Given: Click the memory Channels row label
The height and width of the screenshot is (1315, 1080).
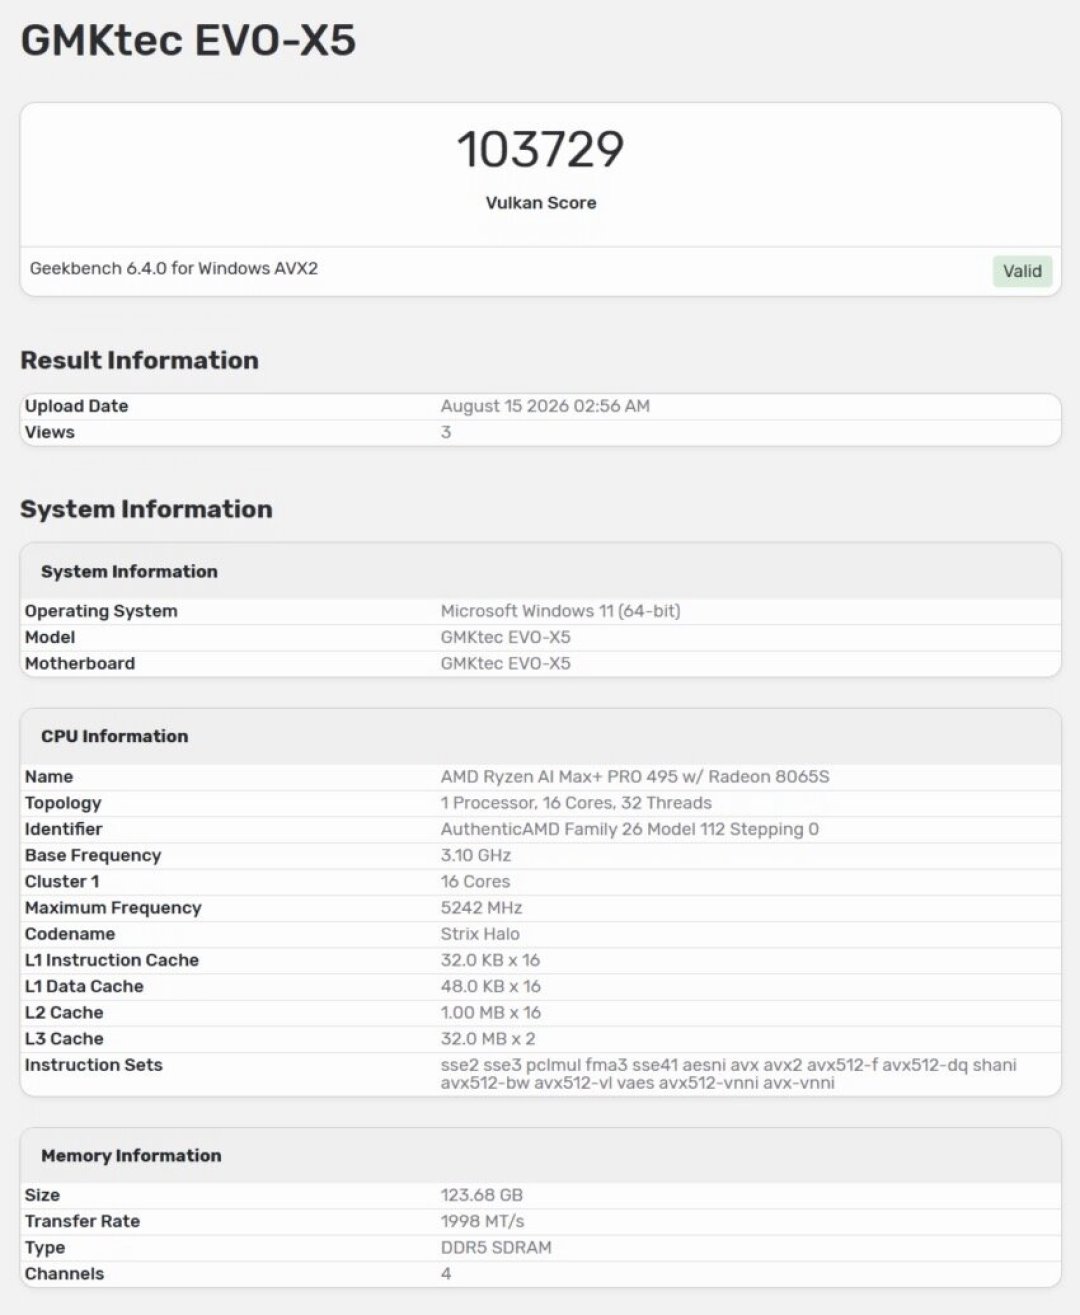Looking at the screenshot, I should (64, 1274).
